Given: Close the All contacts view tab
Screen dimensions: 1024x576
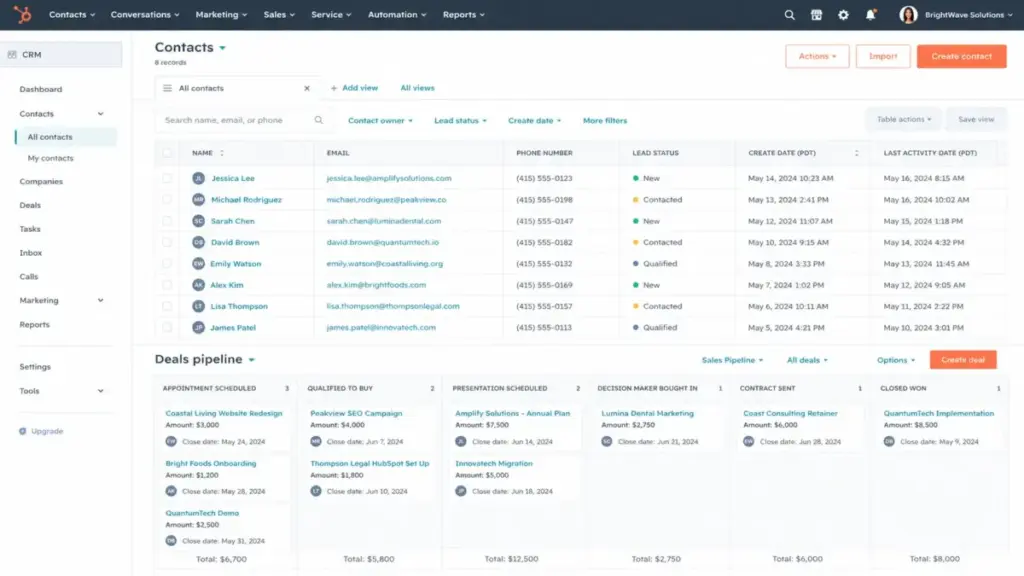Looking at the screenshot, I should (307, 88).
